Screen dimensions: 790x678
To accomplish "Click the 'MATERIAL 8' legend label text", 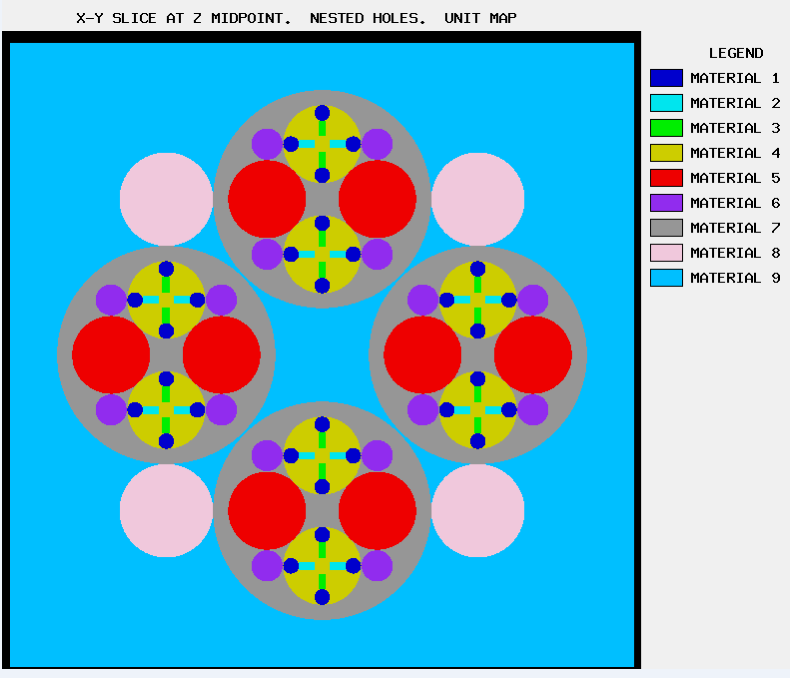I will (x=734, y=253).
